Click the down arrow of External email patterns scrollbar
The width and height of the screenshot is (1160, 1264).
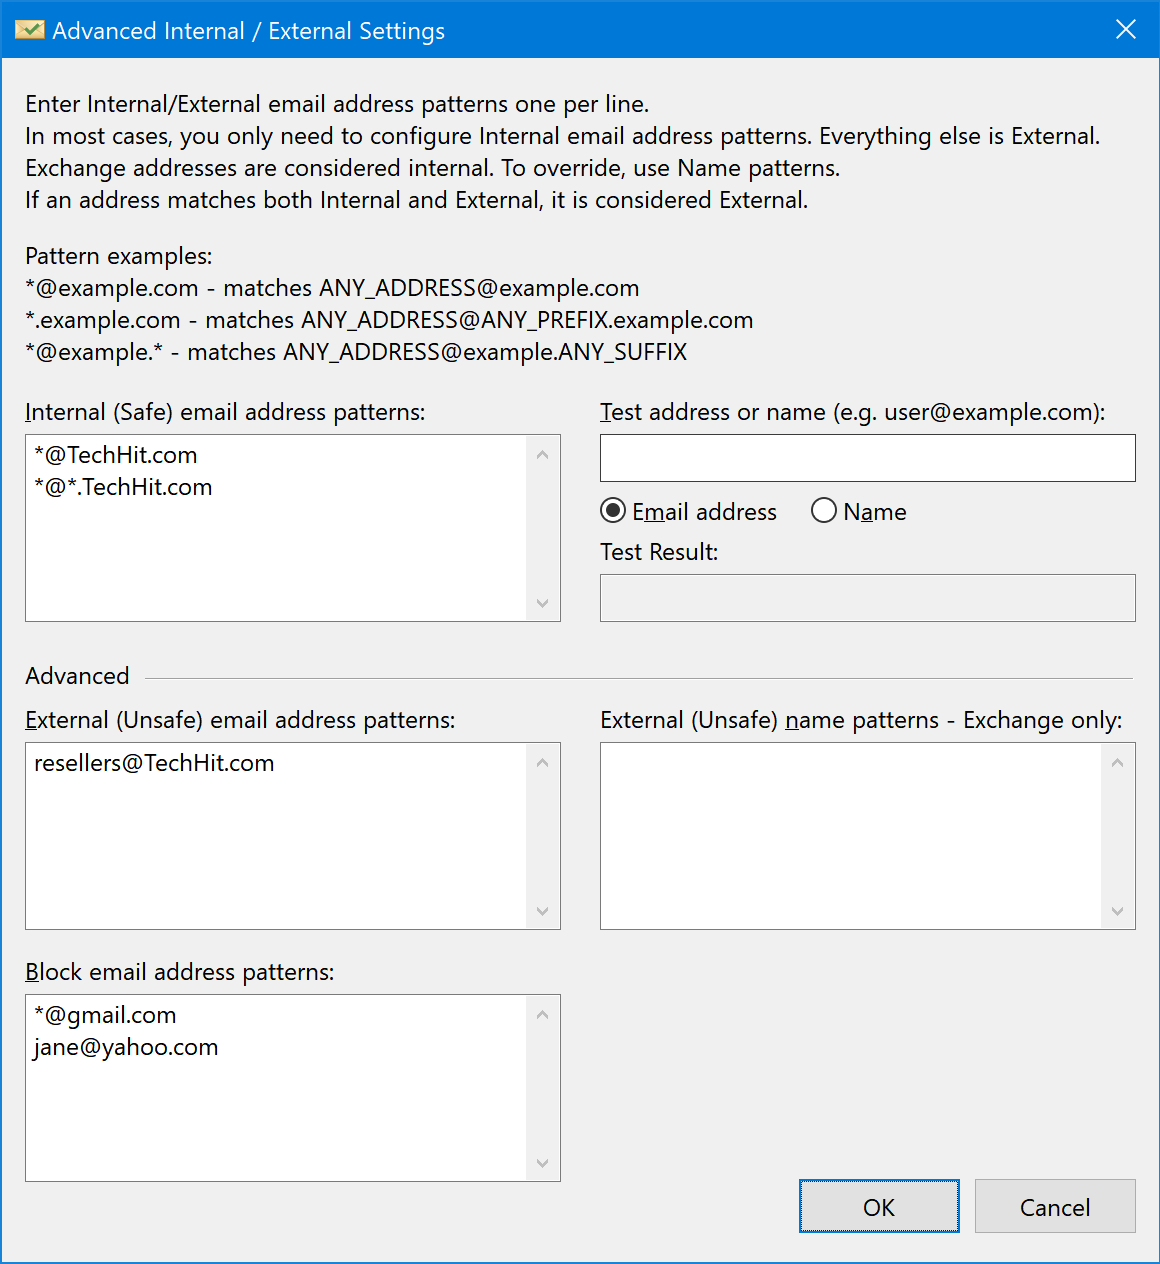click(543, 911)
